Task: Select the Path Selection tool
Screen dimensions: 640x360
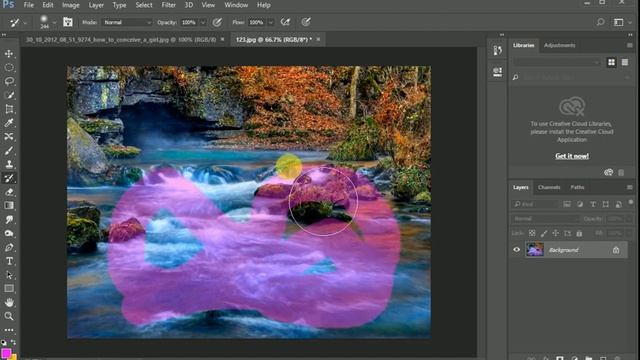Action: (x=9, y=275)
